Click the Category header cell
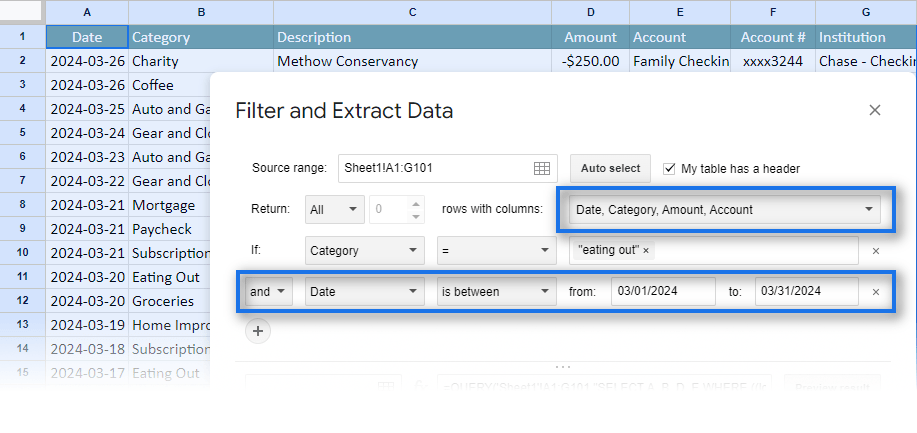The image size is (917, 433). (201, 37)
